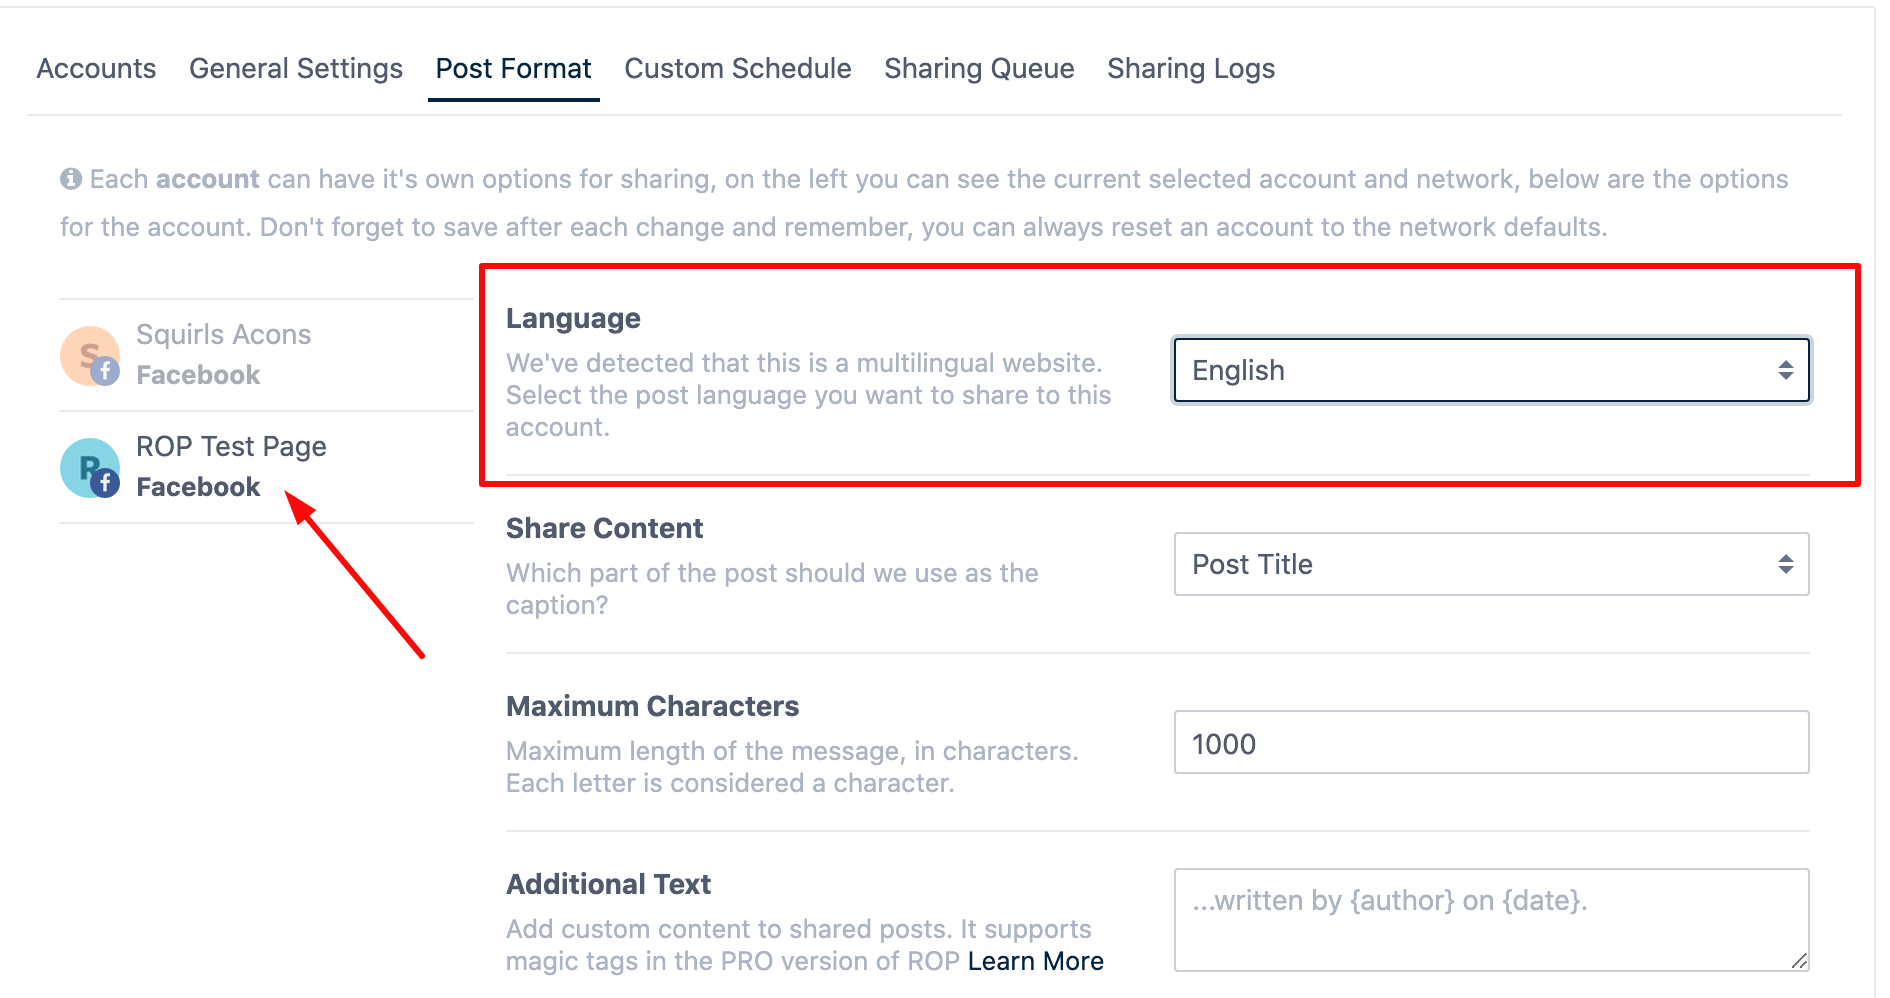Viewport: 1890px width, 998px height.
Task: Open the General Settings tab
Action: click(296, 68)
